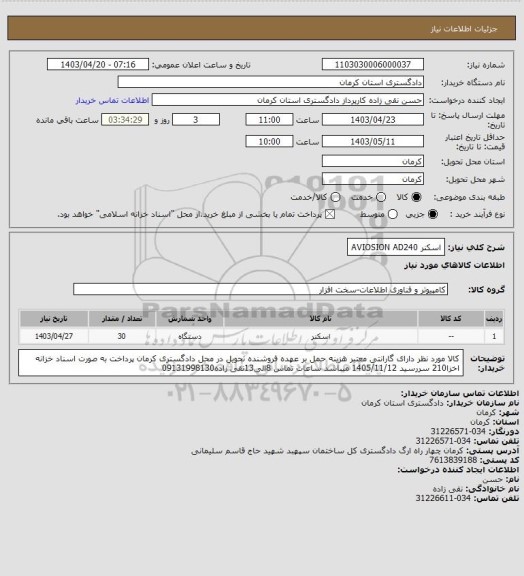
Task: Click the deadline hour field 11:00
Action: pos(269,120)
